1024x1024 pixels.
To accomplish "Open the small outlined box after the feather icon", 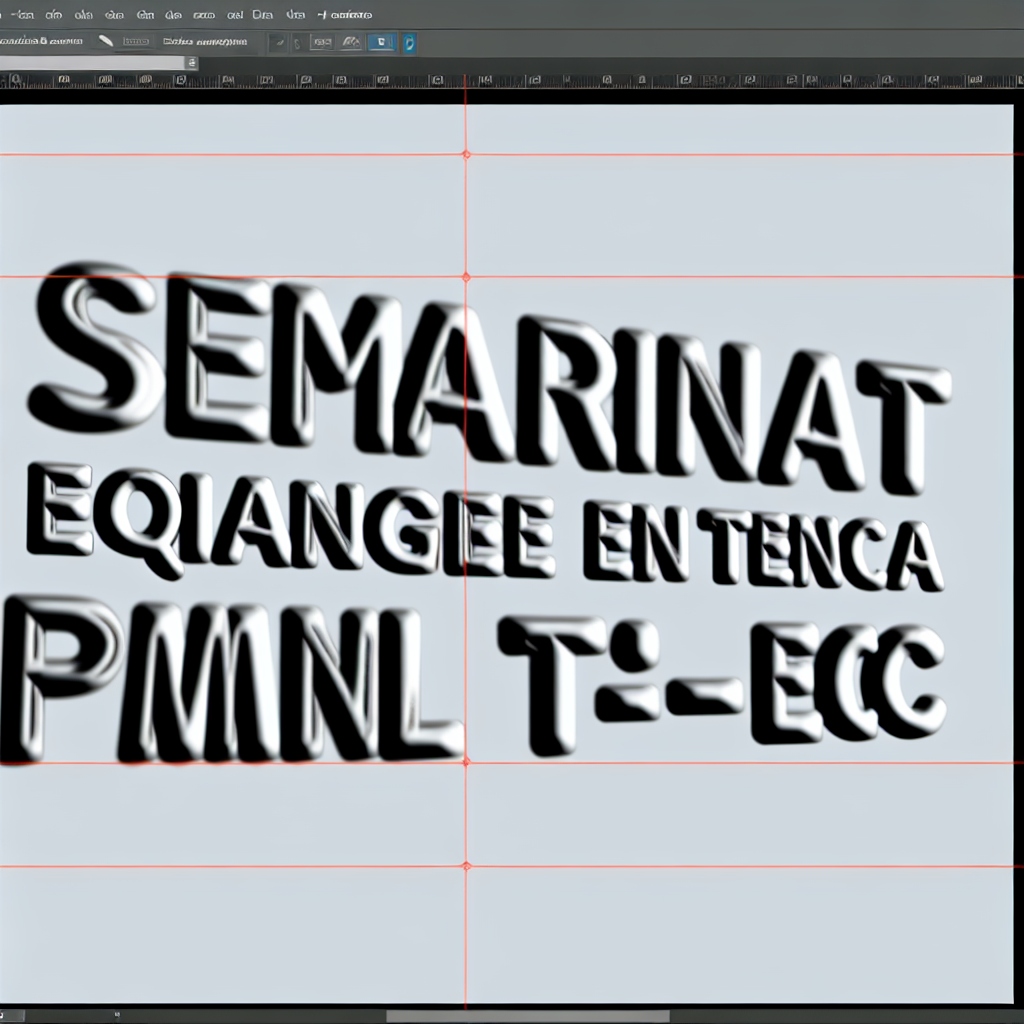I will (136, 42).
